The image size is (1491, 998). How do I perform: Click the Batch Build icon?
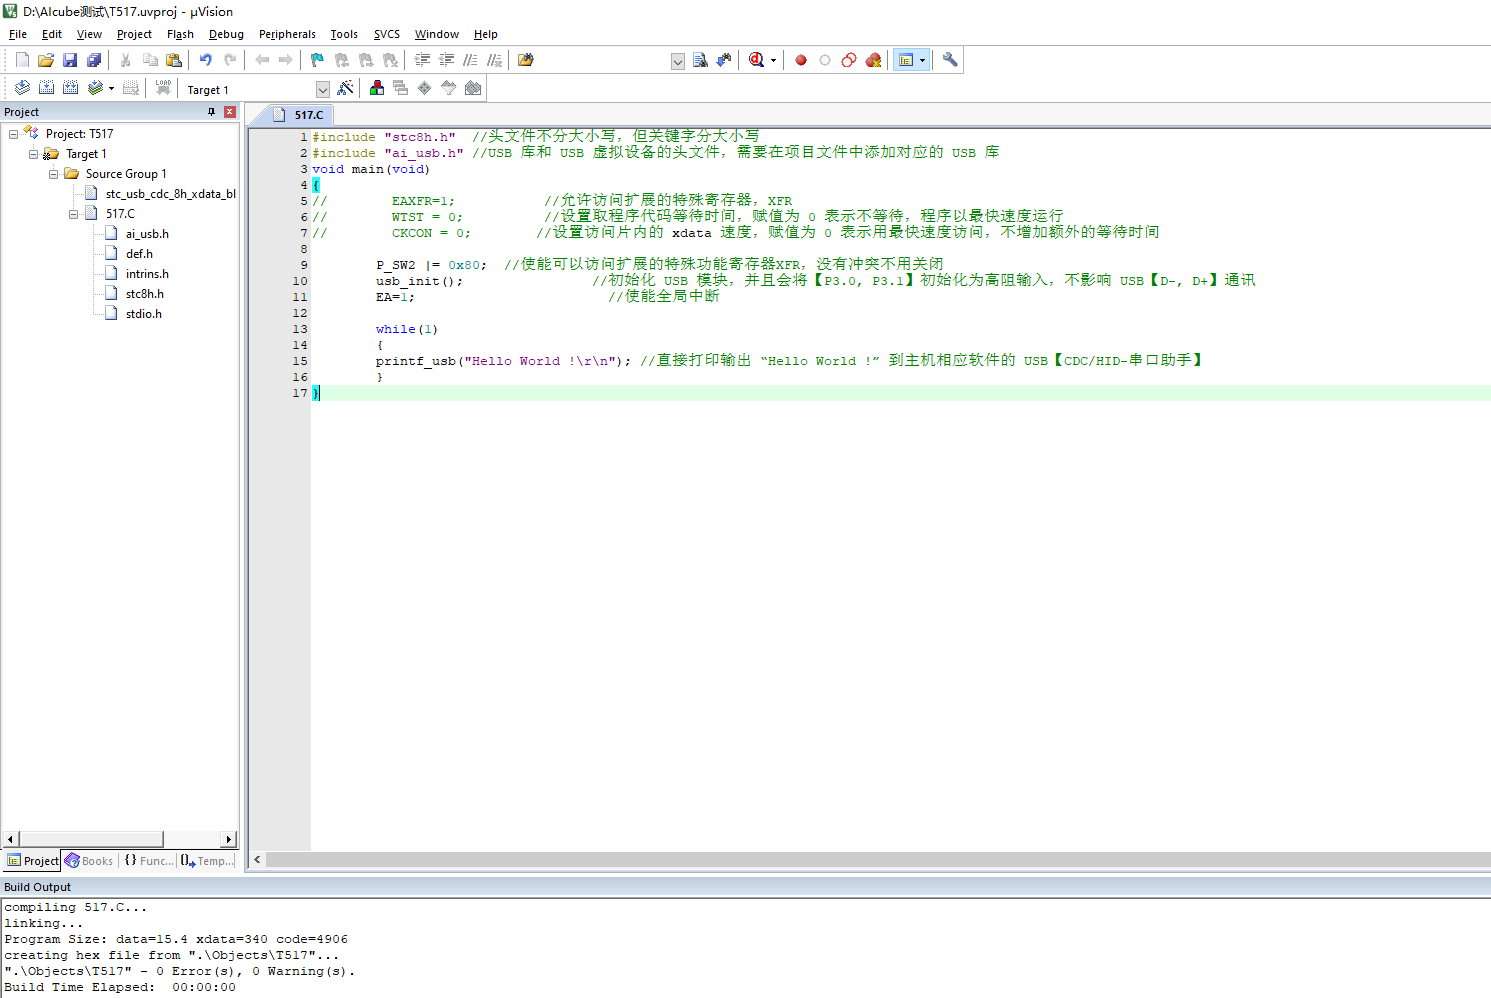[x=95, y=88]
